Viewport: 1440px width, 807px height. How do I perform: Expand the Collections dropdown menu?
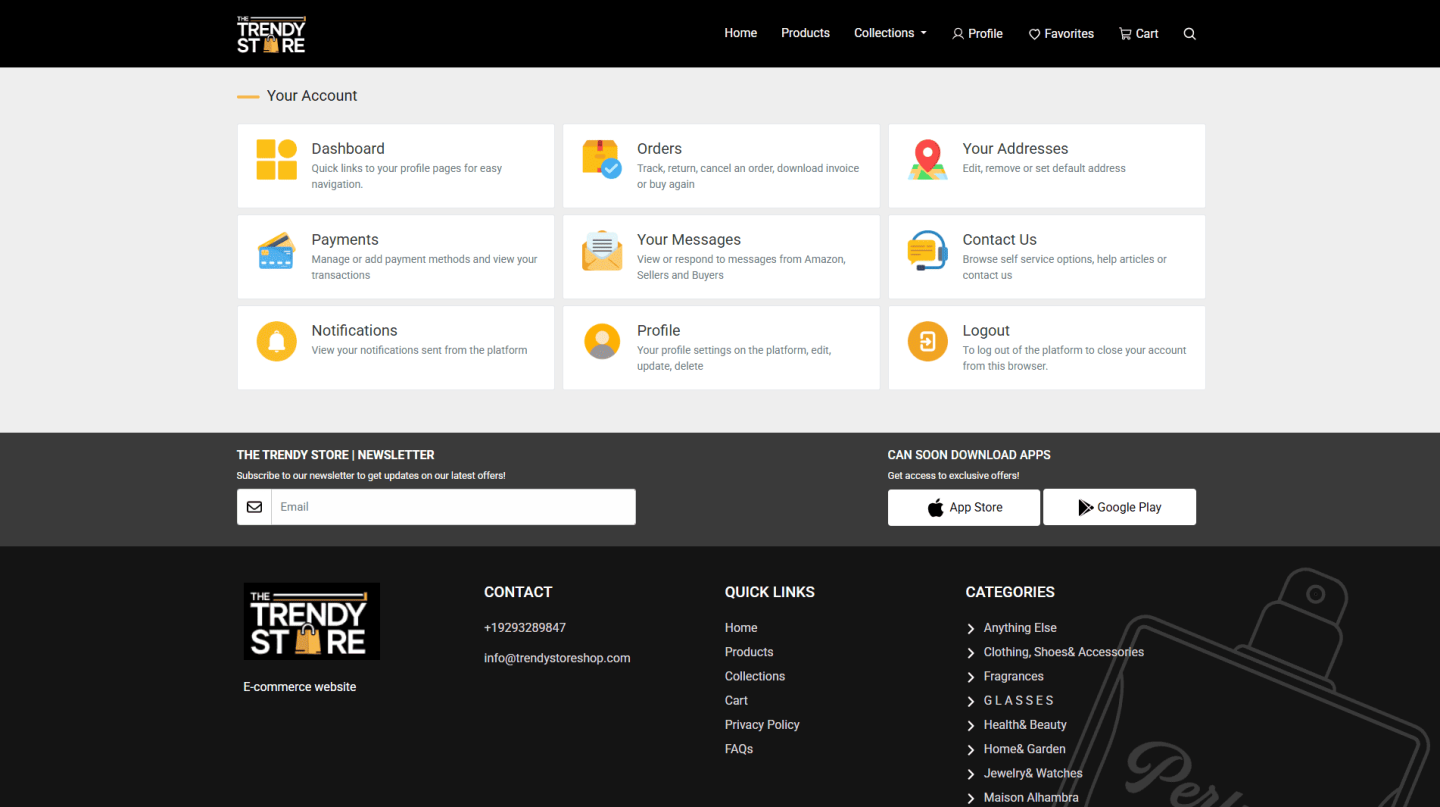(x=890, y=33)
